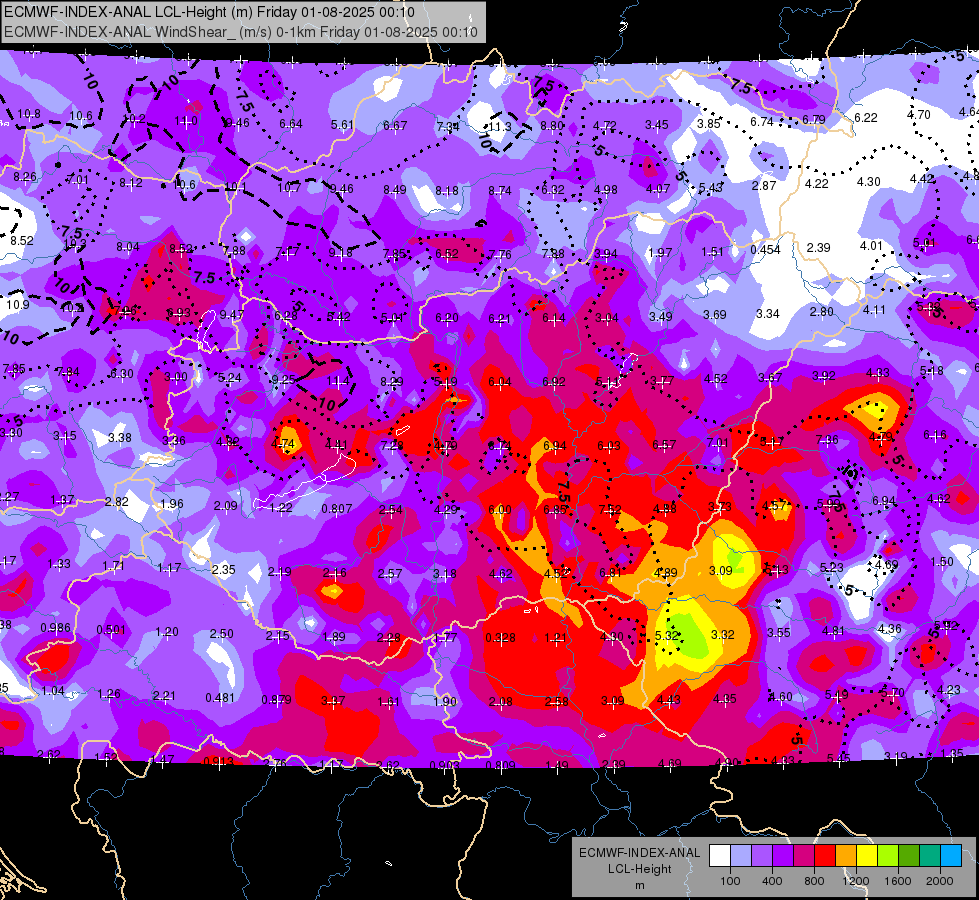Viewport: 979px width, 900px height.
Task: Choose the sky blue legend swatch
Action: tap(951, 855)
